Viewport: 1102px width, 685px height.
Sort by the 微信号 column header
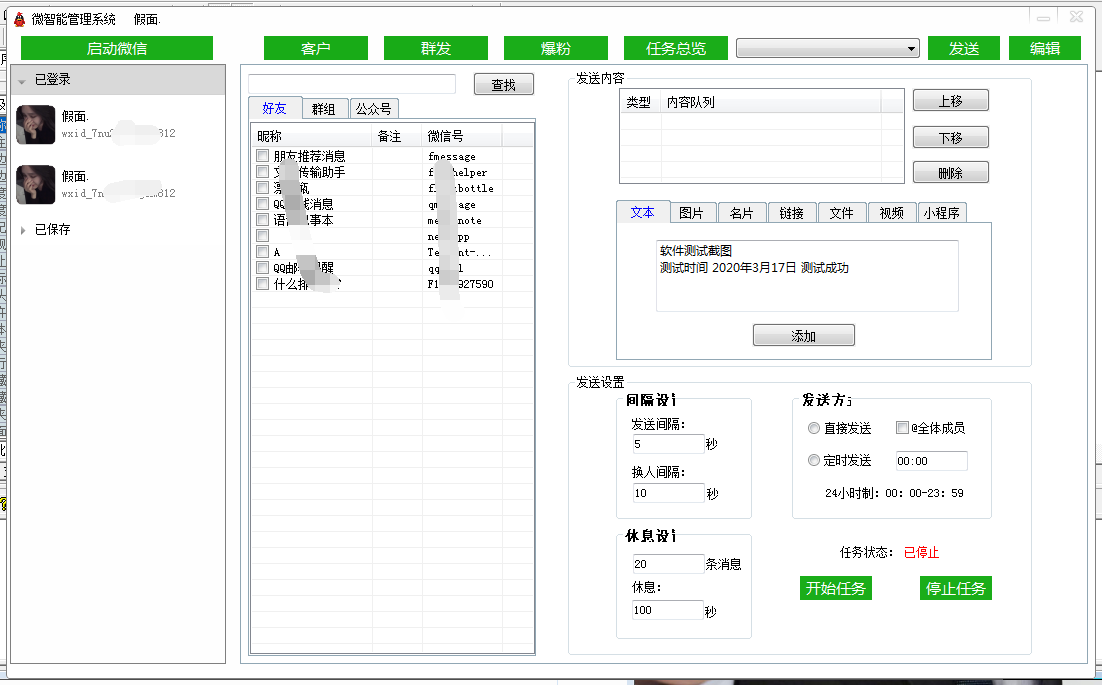pyautogui.click(x=462, y=136)
